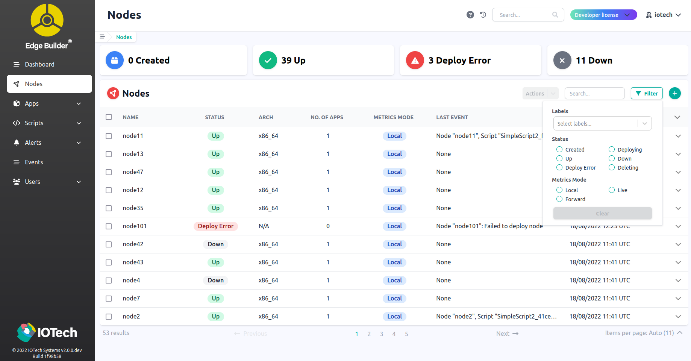Click the 11 Down summary card
Image resolution: width=691 pixels, height=361 pixels.
[617, 60]
